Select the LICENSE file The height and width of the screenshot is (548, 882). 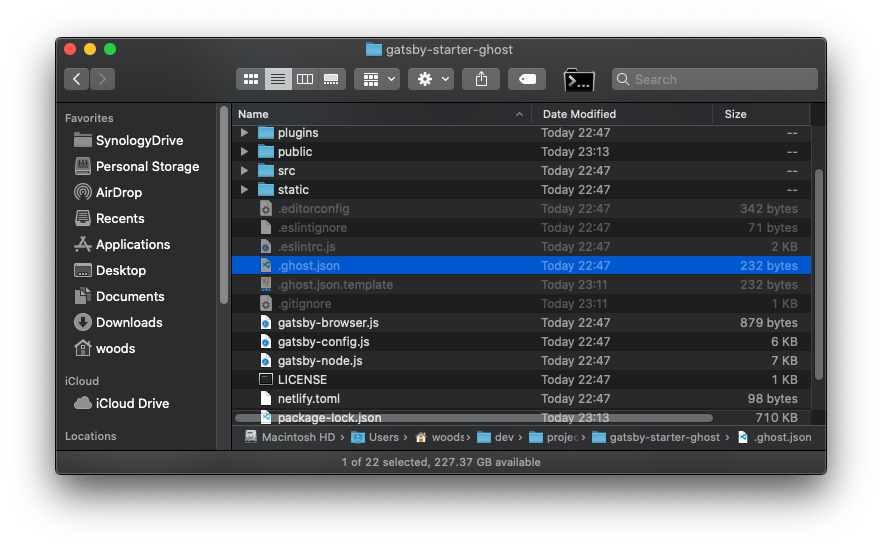(x=521, y=380)
